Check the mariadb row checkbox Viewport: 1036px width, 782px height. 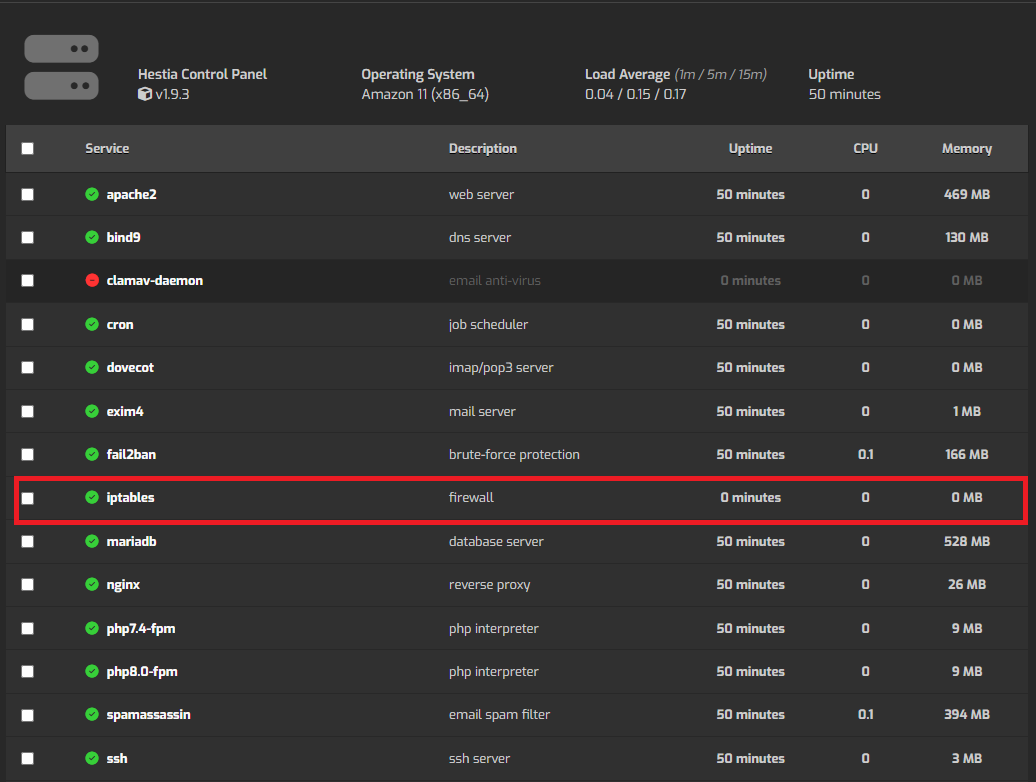pyautogui.click(x=27, y=542)
